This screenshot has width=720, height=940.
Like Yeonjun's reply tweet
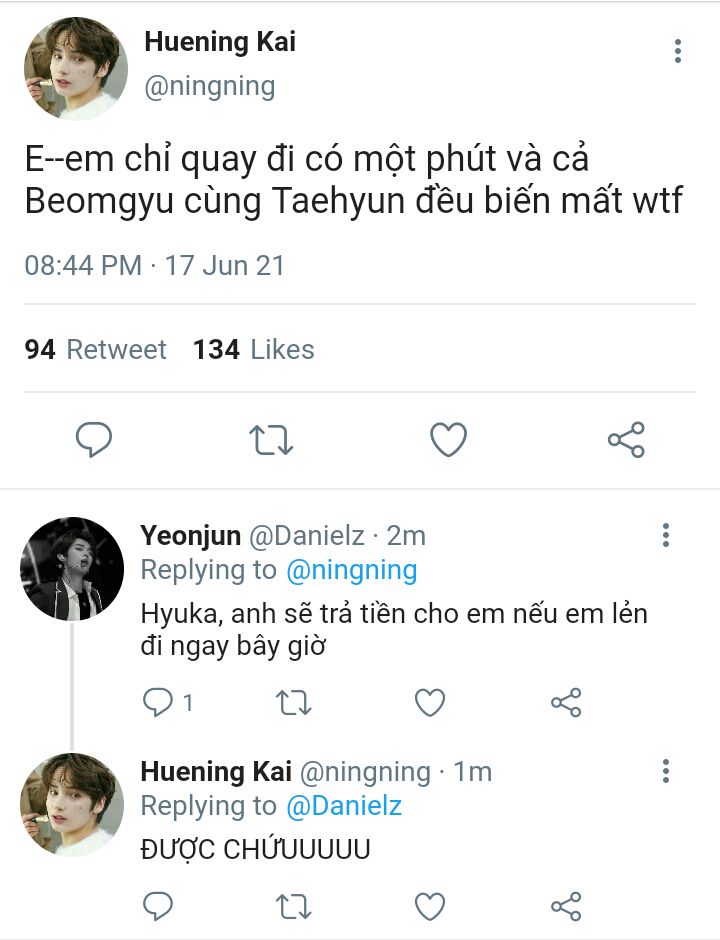(x=430, y=703)
